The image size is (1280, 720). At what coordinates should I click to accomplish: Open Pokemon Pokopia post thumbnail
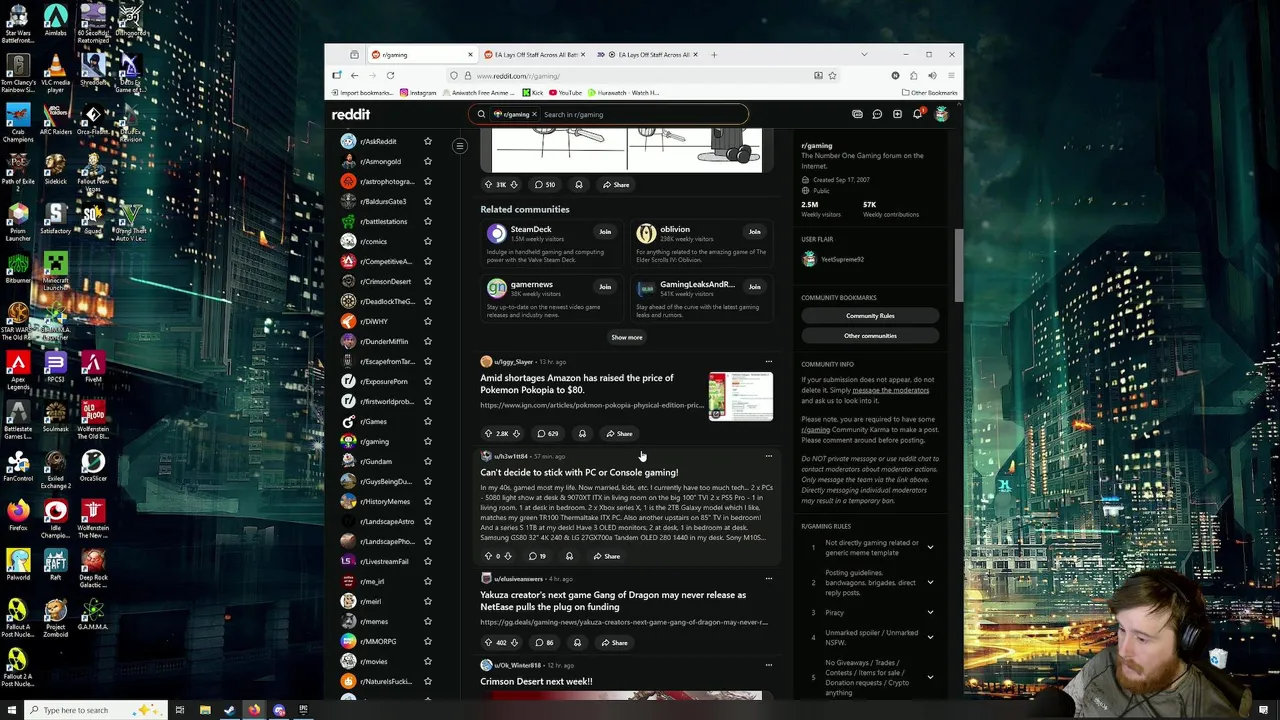[740, 396]
